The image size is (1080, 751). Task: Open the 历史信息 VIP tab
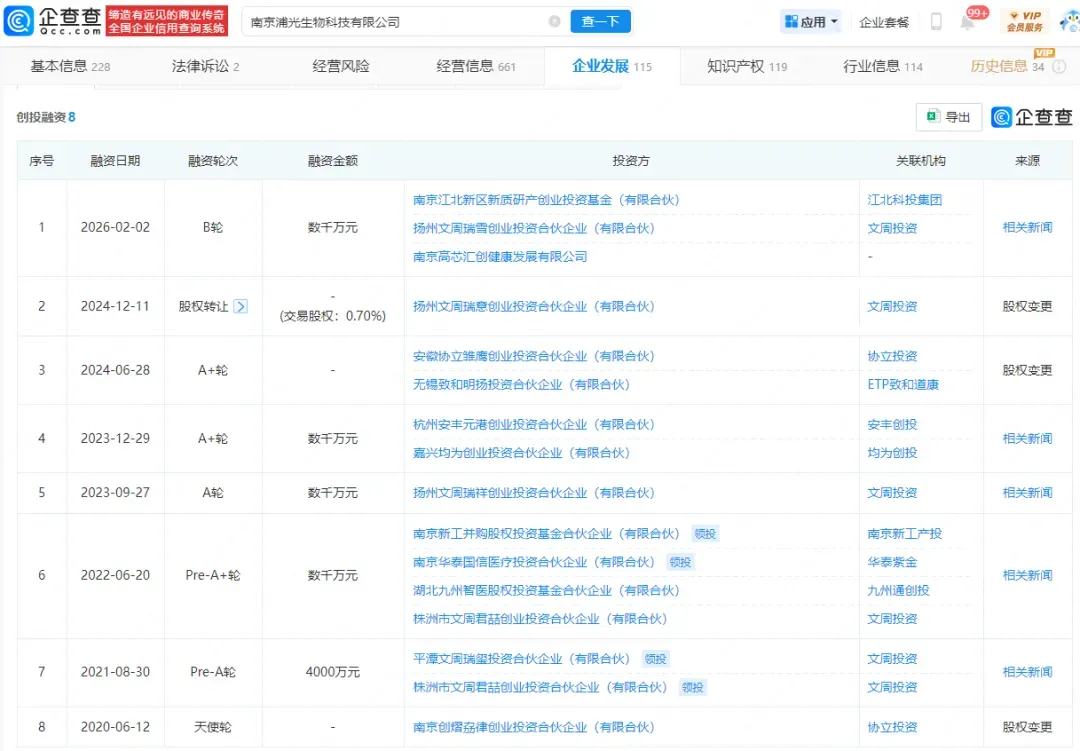tap(1007, 67)
